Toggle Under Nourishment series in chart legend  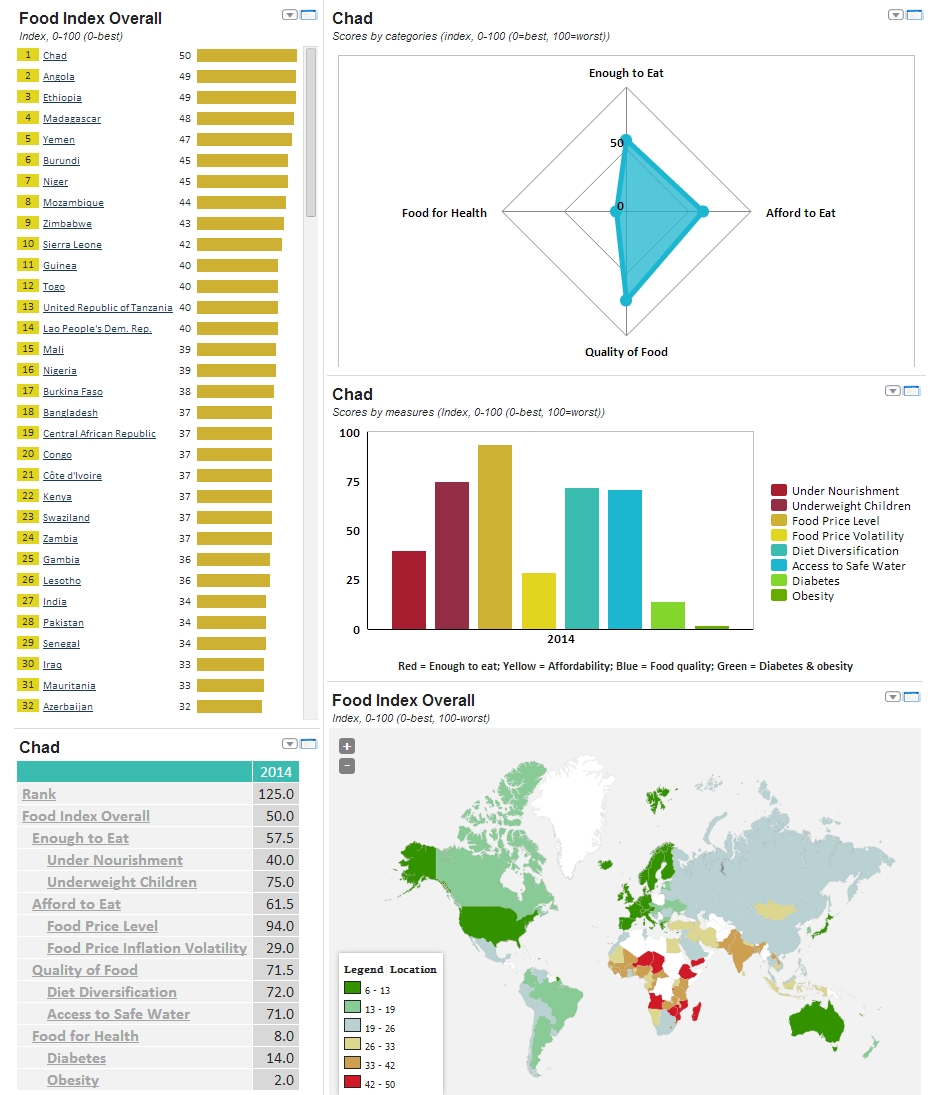coord(844,491)
